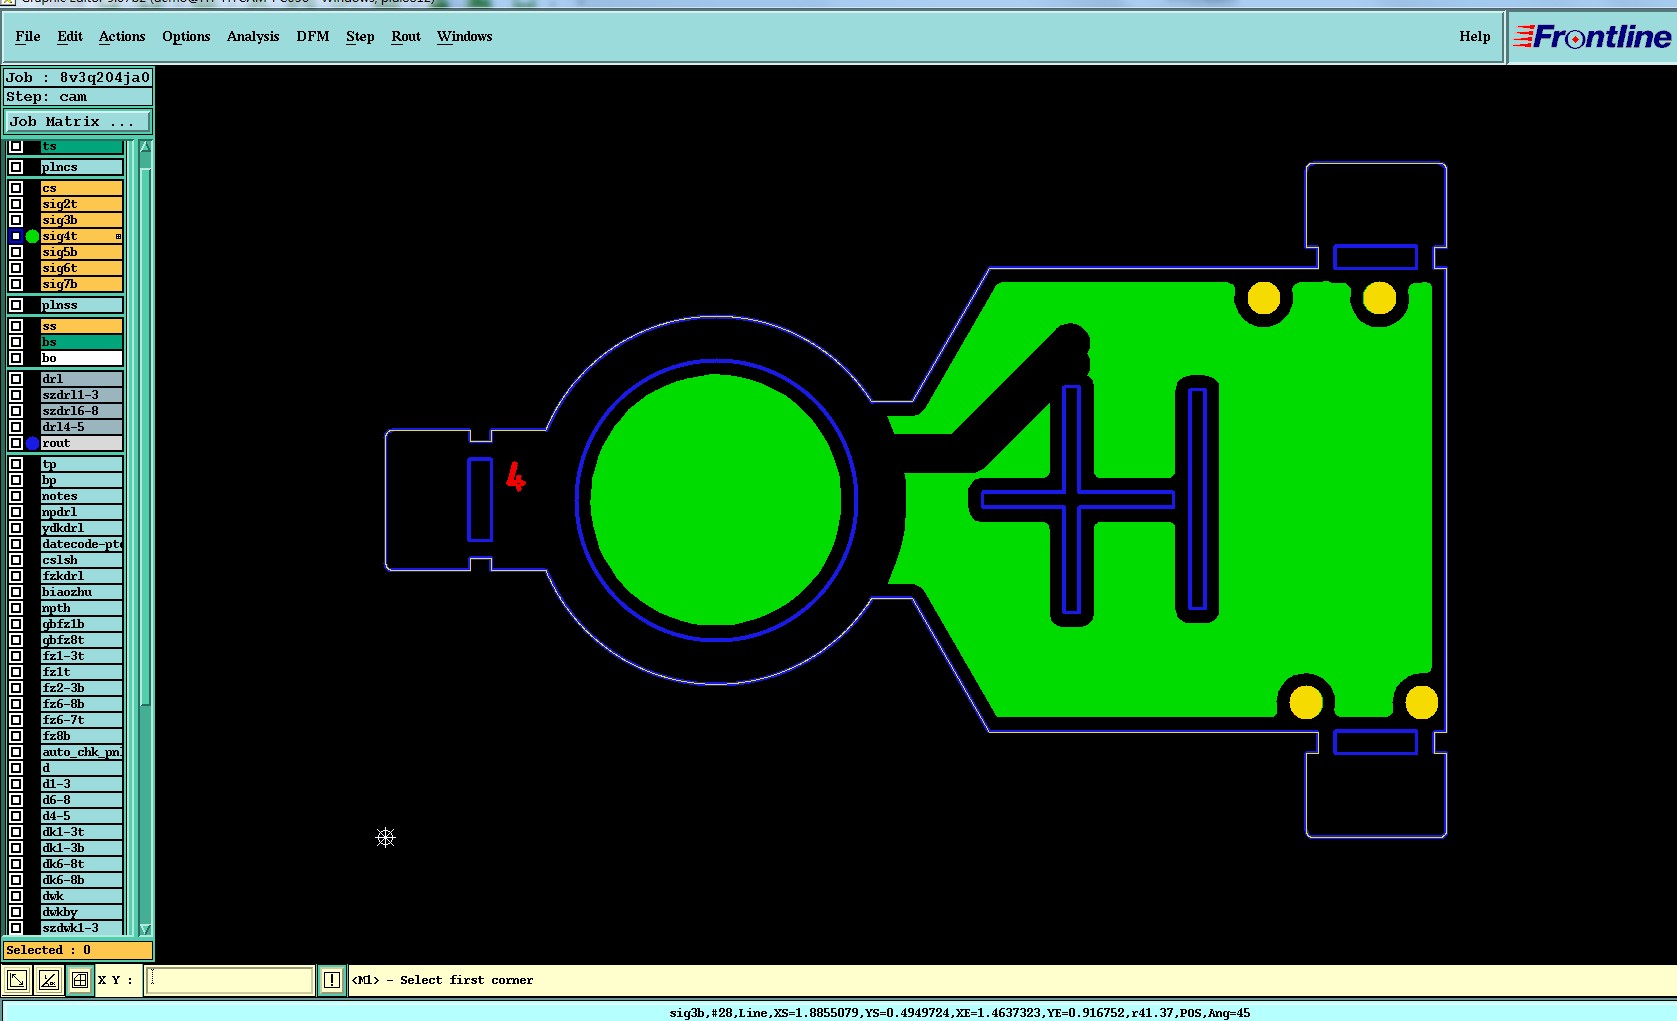Toggle the checkbox for layer bo
The width and height of the screenshot is (1677, 1021).
click(16, 358)
